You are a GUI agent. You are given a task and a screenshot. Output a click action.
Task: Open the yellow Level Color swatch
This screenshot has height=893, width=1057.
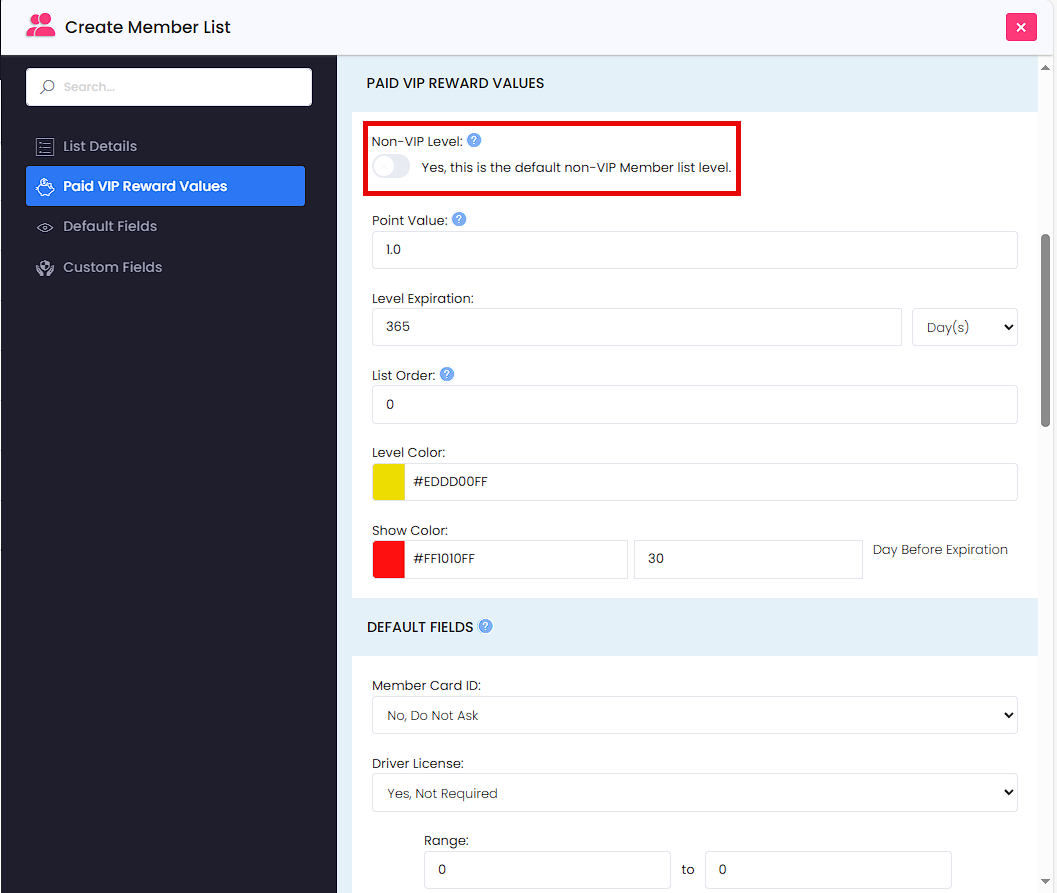pyautogui.click(x=389, y=482)
